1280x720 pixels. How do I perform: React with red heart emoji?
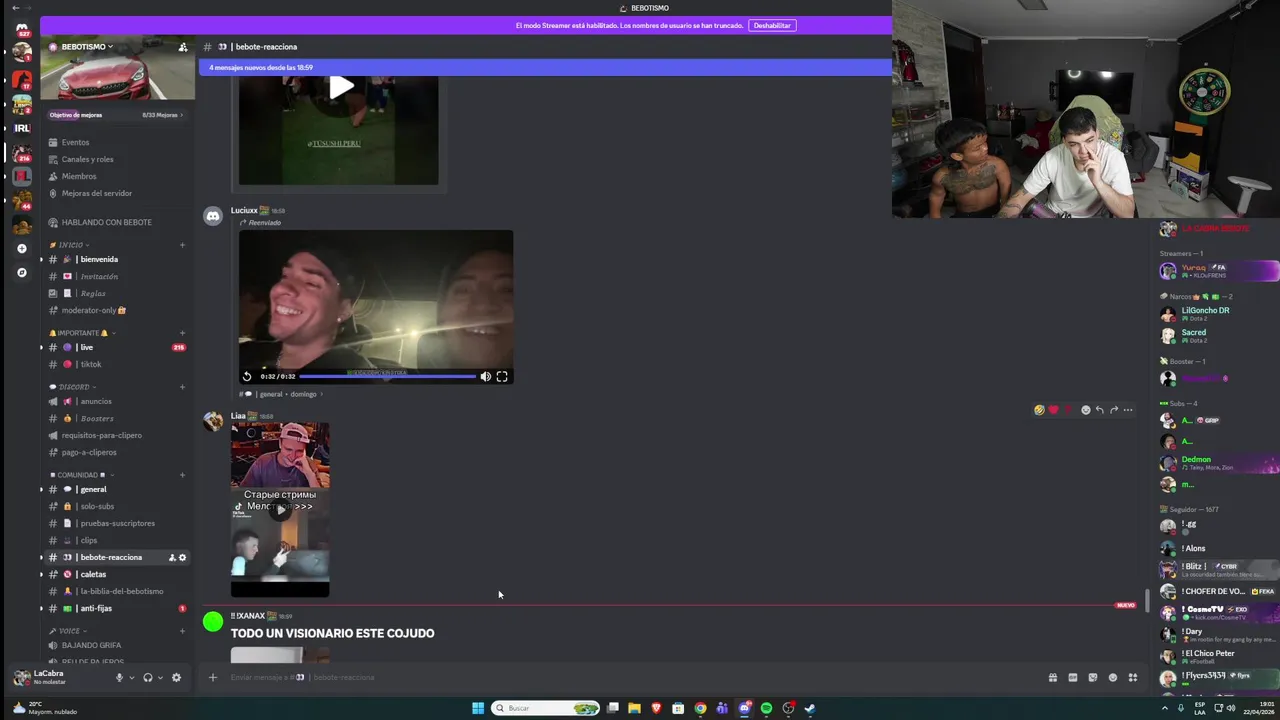pyautogui.click(x=1053, y=410)
